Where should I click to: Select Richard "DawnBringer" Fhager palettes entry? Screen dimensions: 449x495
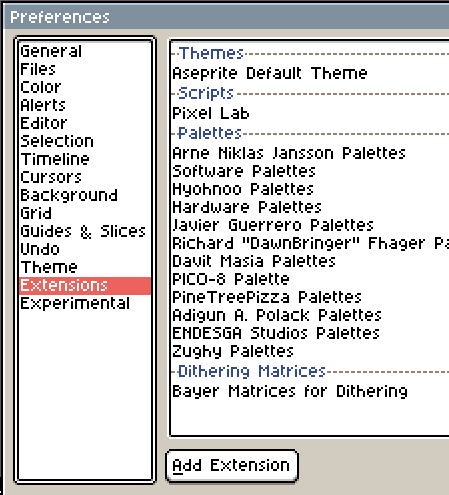310,243
